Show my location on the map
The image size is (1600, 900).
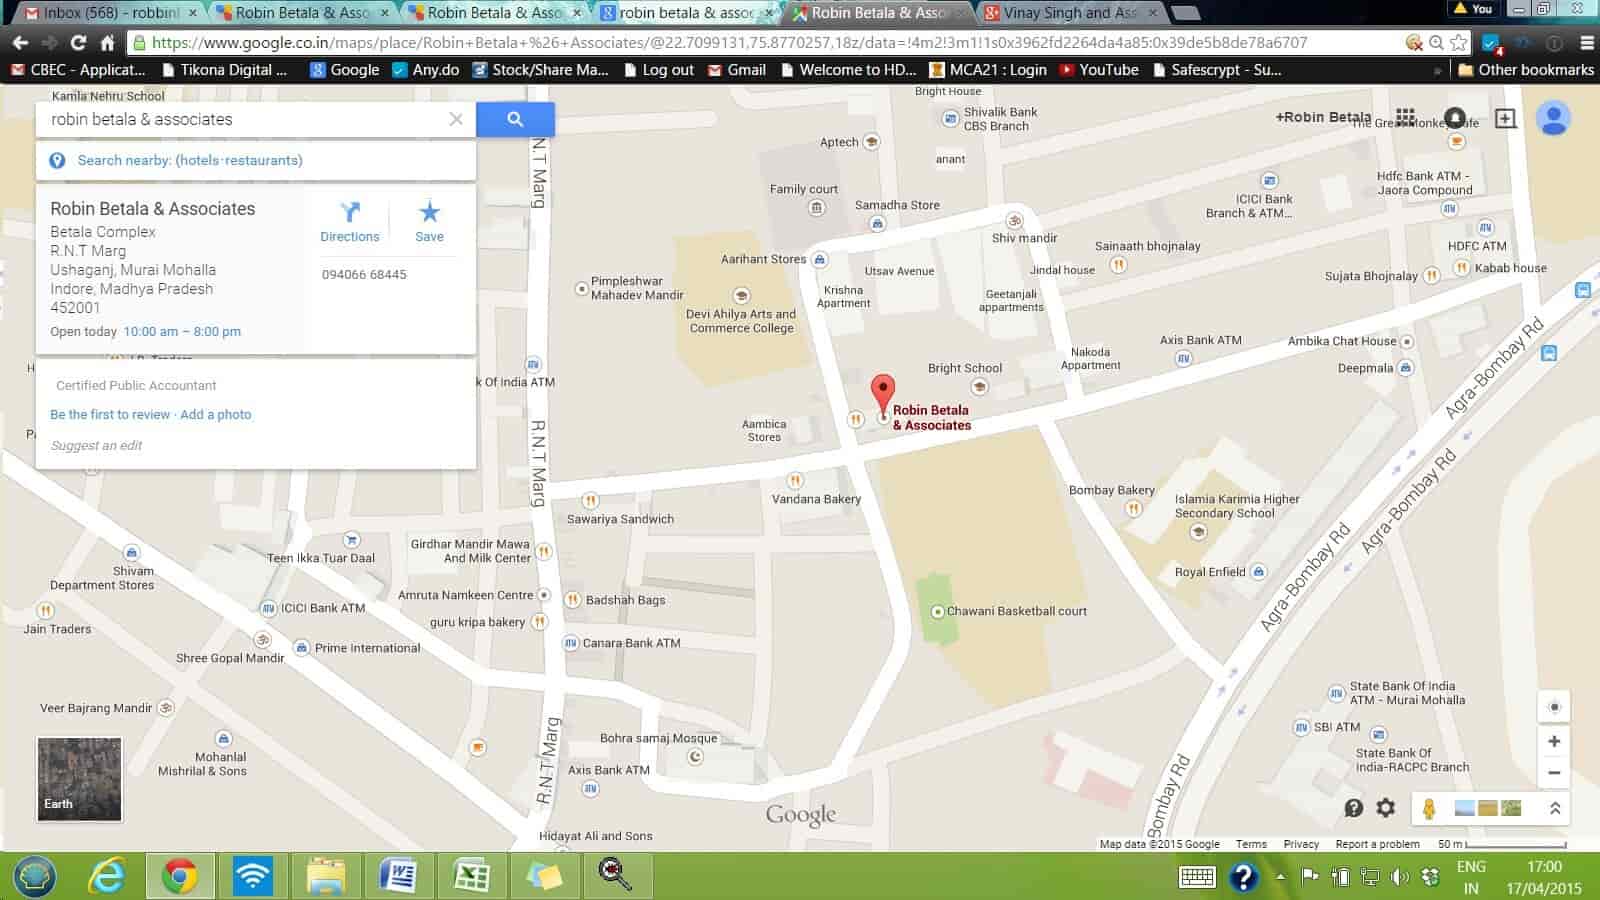pyautogui.click(x=1554, y=707)
